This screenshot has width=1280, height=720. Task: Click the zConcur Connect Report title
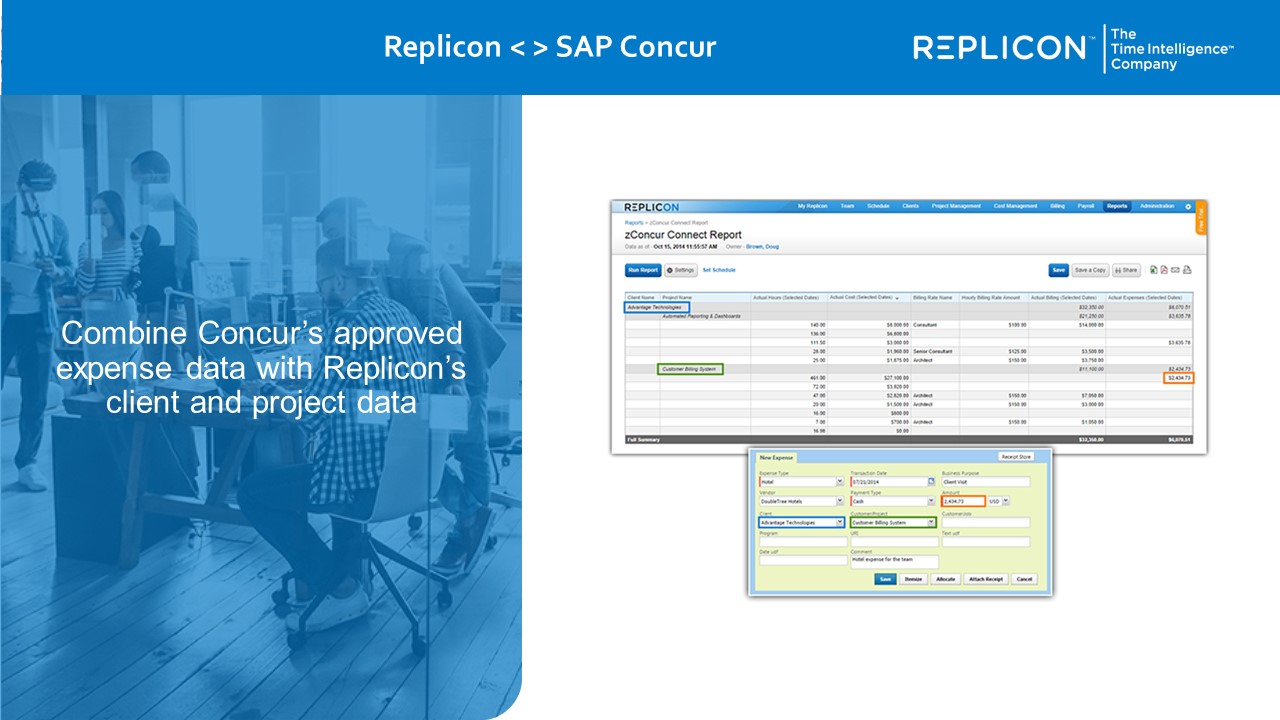tap(683, 235)
